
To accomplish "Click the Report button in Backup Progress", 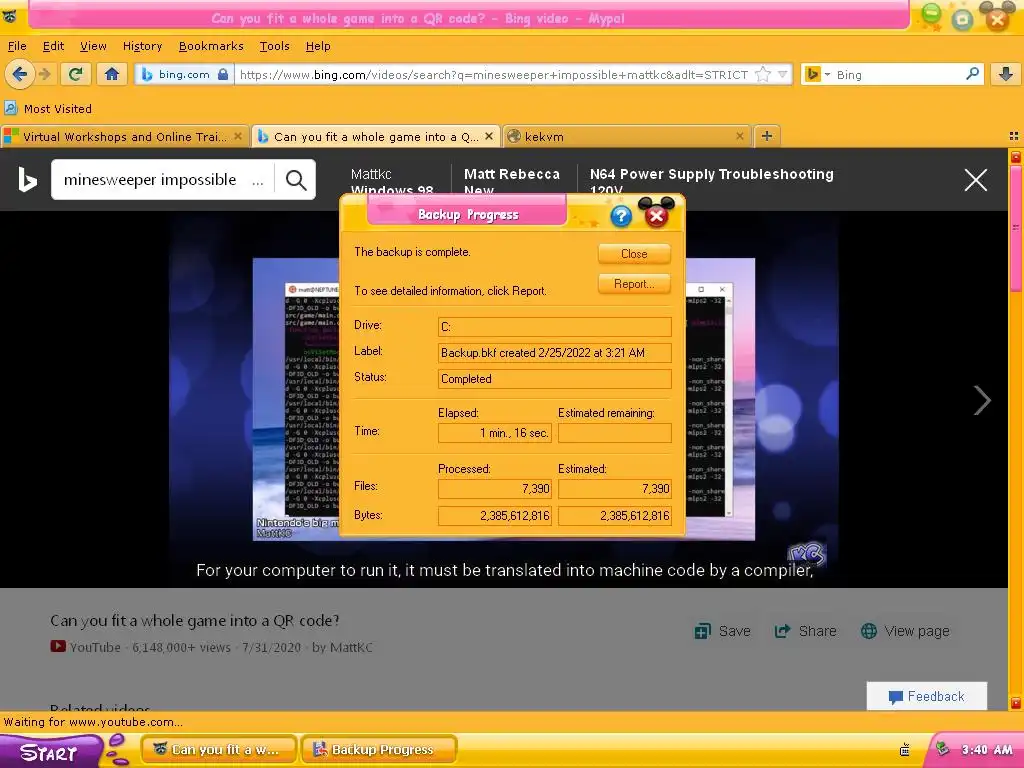I will tap(634, 283).
